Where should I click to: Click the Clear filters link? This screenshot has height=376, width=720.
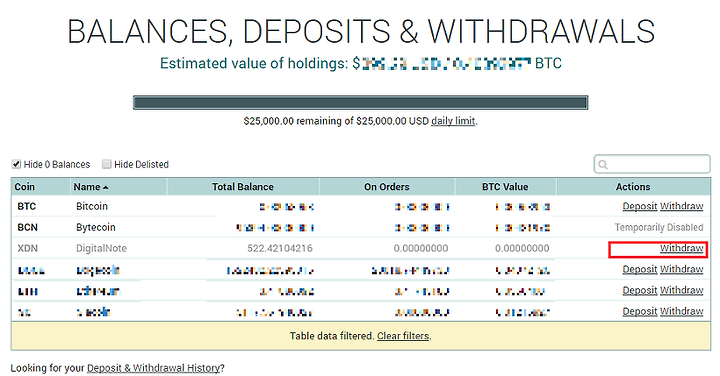403,336
